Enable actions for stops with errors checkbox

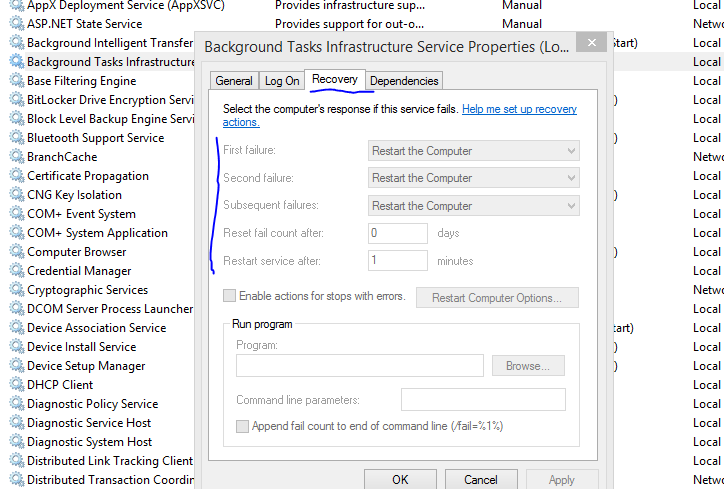[x=230, y=296]
